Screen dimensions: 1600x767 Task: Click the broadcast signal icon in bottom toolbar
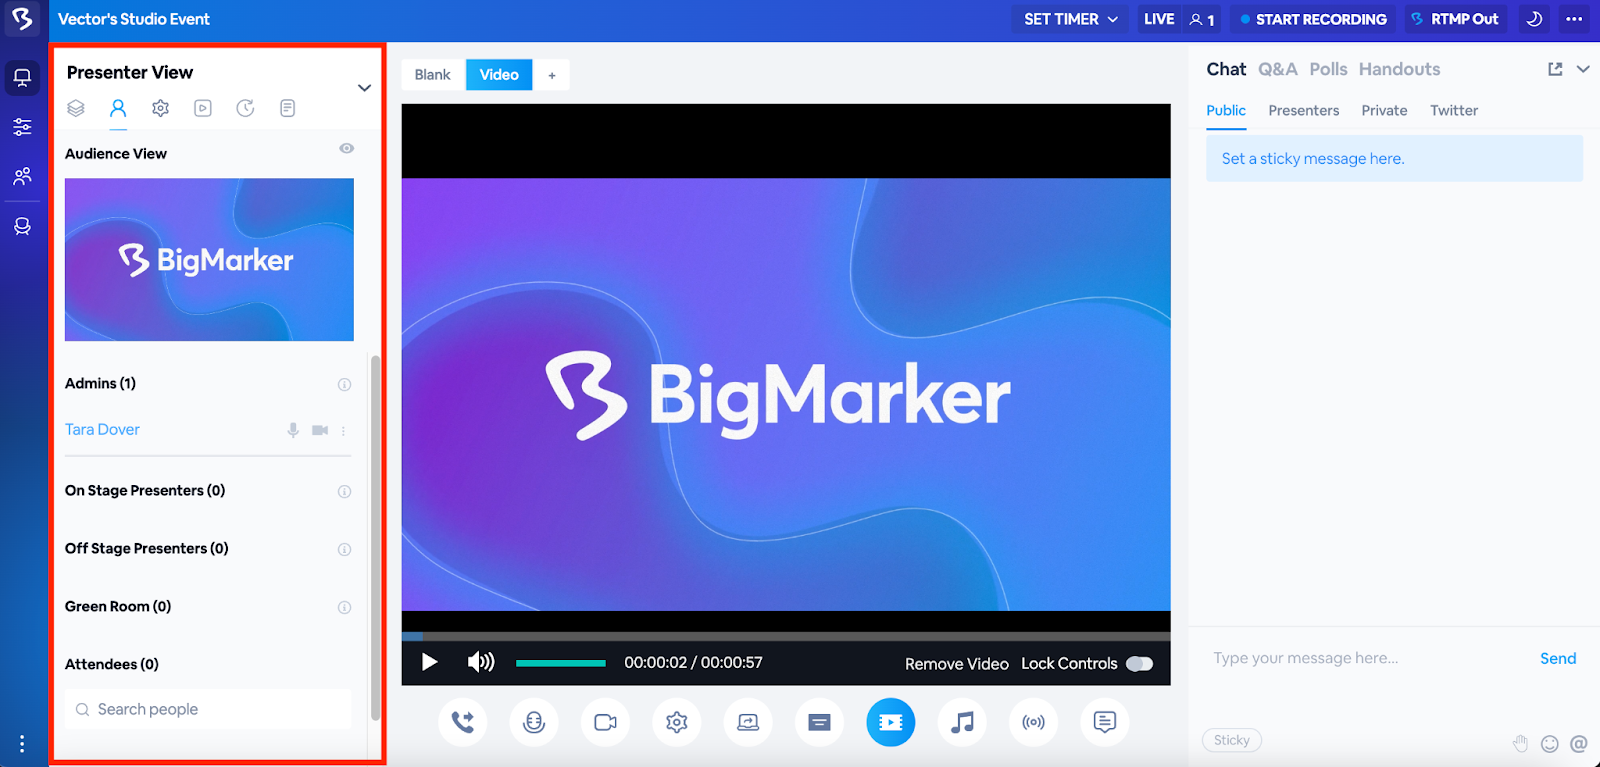pyautogui.click(x=1034, y=722)
